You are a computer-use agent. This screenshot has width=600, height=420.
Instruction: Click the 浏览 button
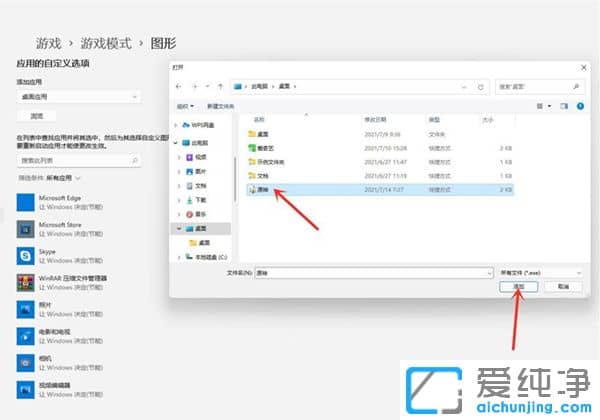pos(31,115)
